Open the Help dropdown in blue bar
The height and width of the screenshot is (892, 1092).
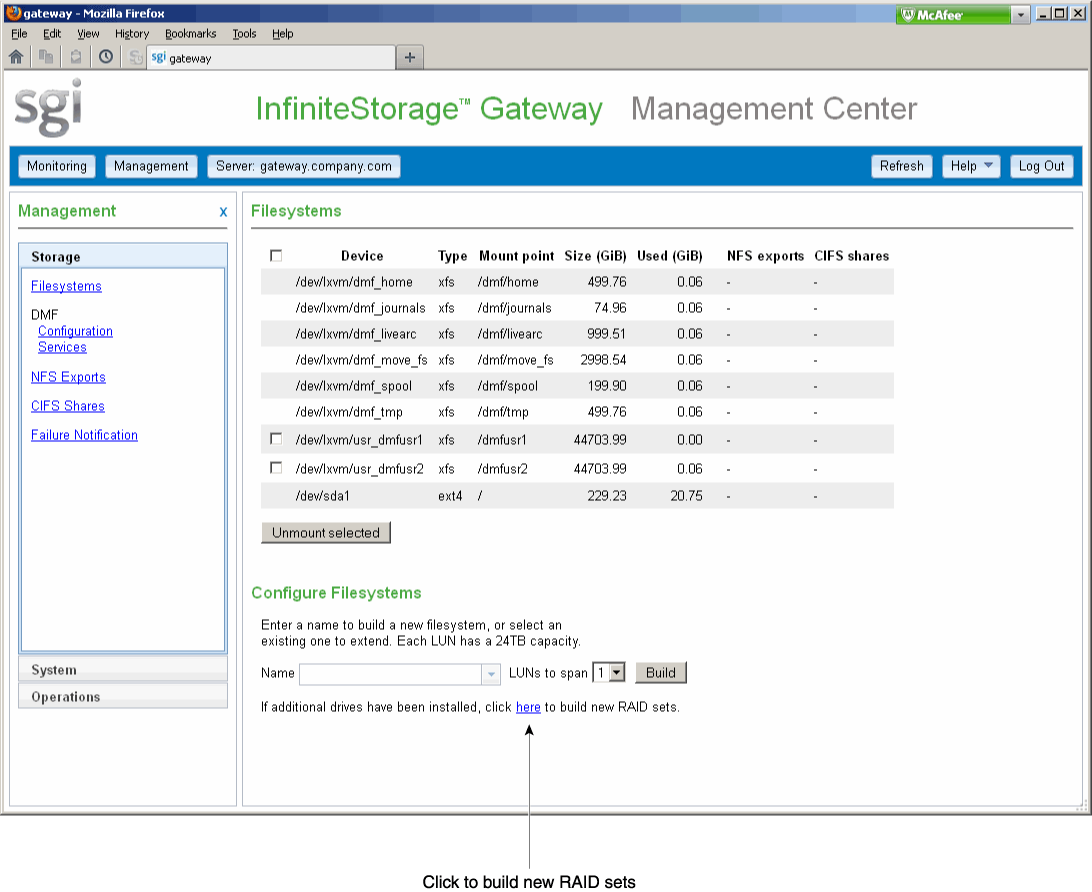(971, 166)
